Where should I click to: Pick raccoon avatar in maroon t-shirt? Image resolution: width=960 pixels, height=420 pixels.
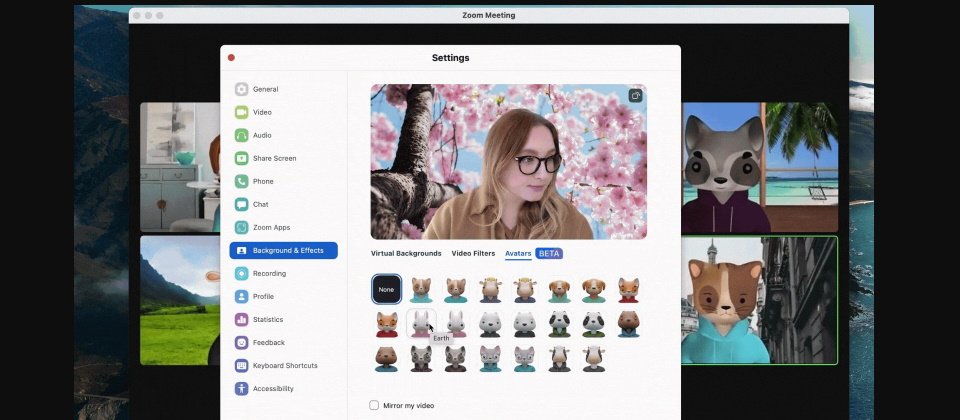[x=456, y=359]
